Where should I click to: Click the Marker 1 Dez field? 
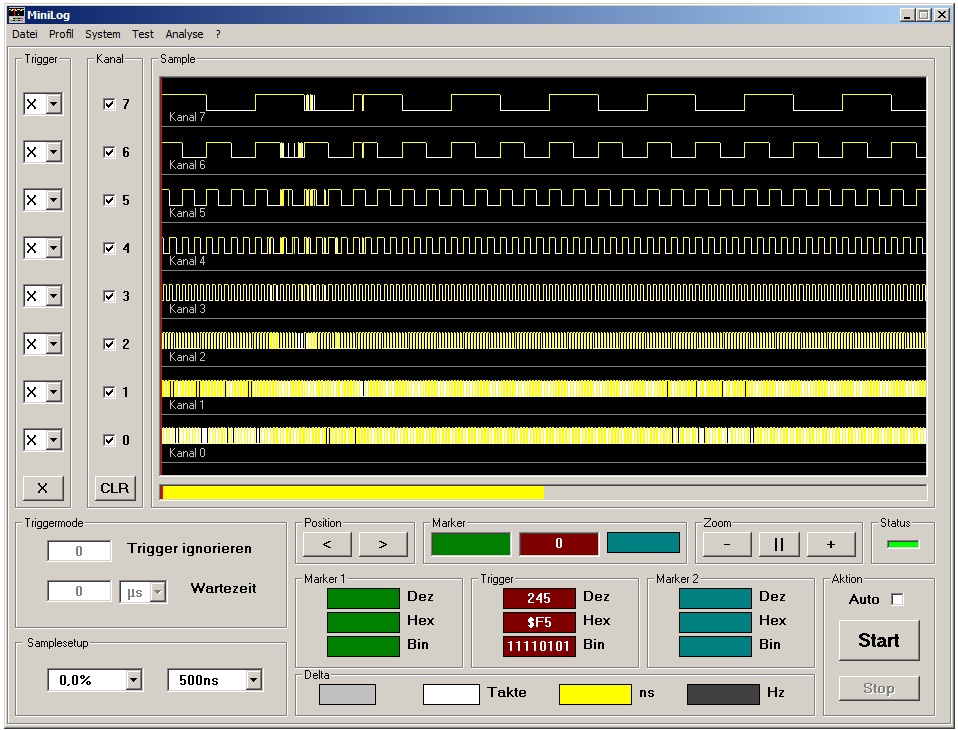[x=363, y=599]
